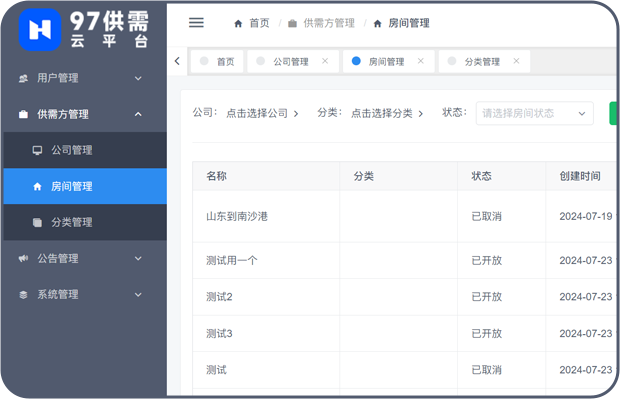Image resolution: width=620 pixels, height=399 pixels.
Task: Click the 供需方管理 breadcrumb link
Action: click(x=329, y=23)
